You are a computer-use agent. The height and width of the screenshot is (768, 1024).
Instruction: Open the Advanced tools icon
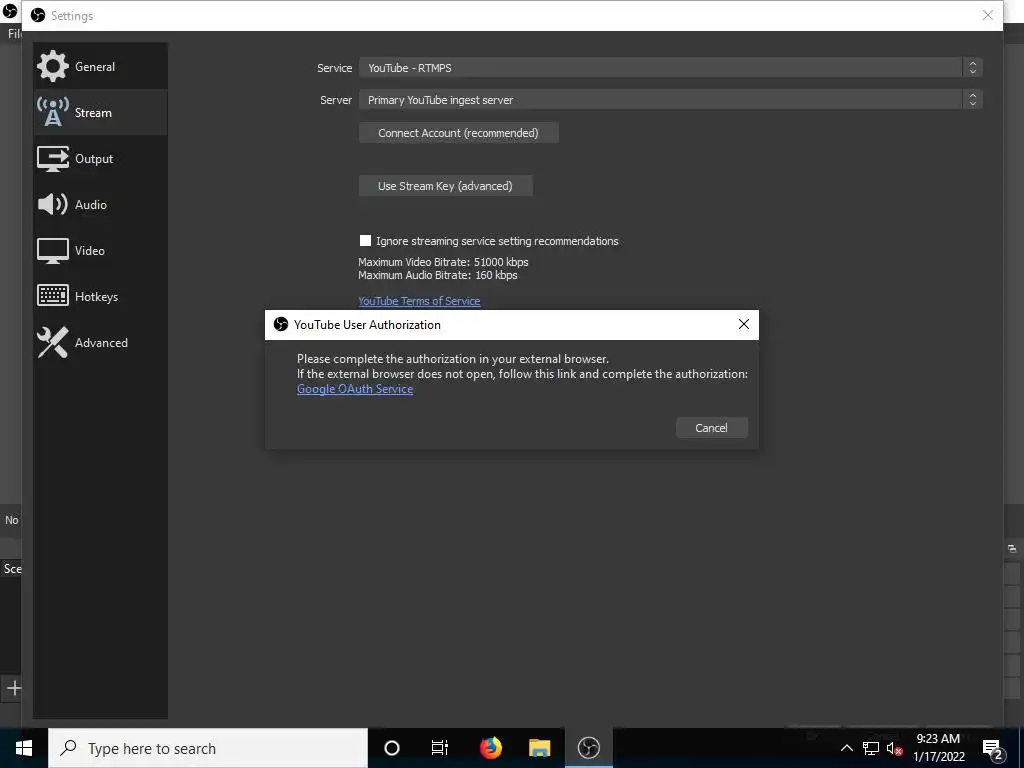52,342
